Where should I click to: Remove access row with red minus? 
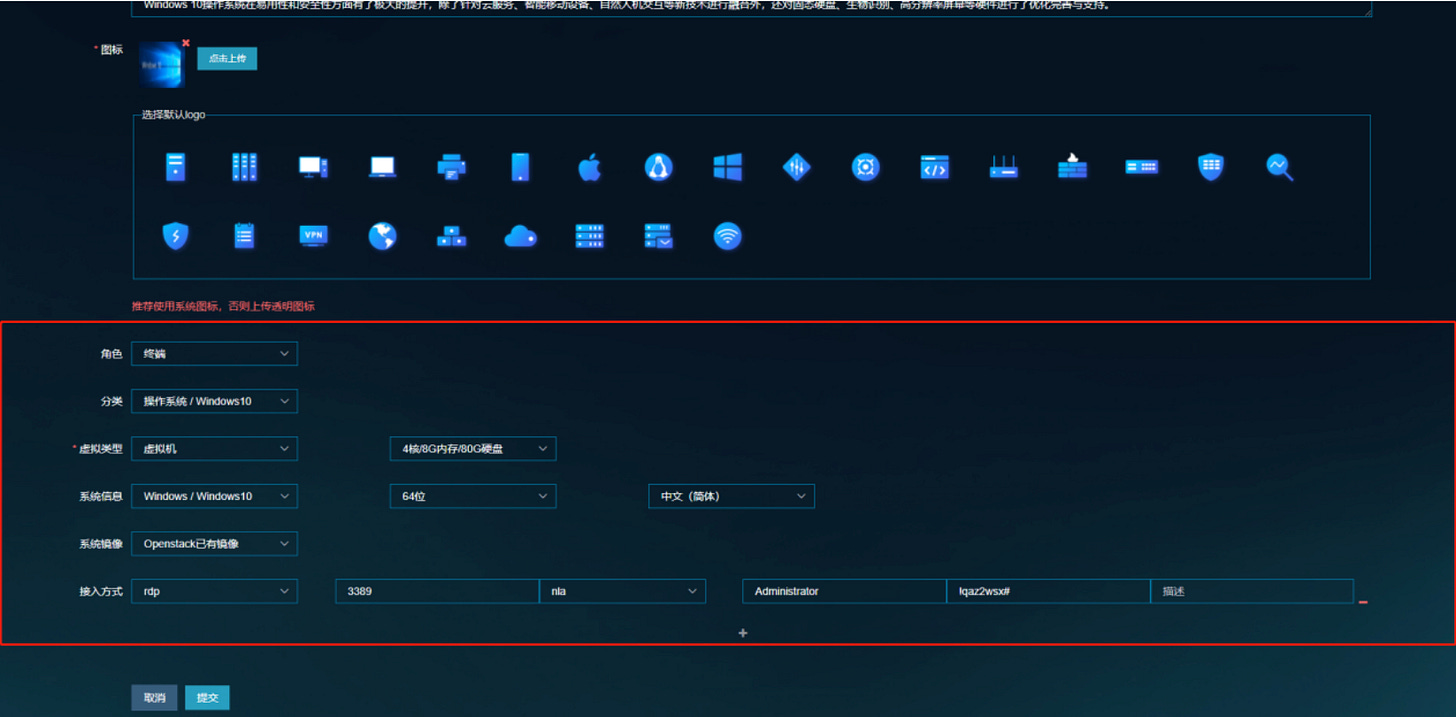click(x=1363, y=602)
